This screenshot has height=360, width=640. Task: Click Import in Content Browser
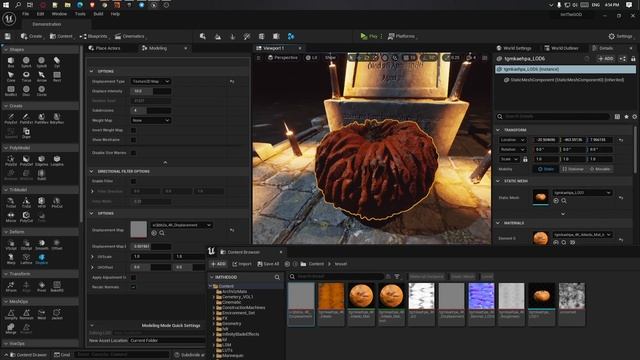click(x=242, y=264)
